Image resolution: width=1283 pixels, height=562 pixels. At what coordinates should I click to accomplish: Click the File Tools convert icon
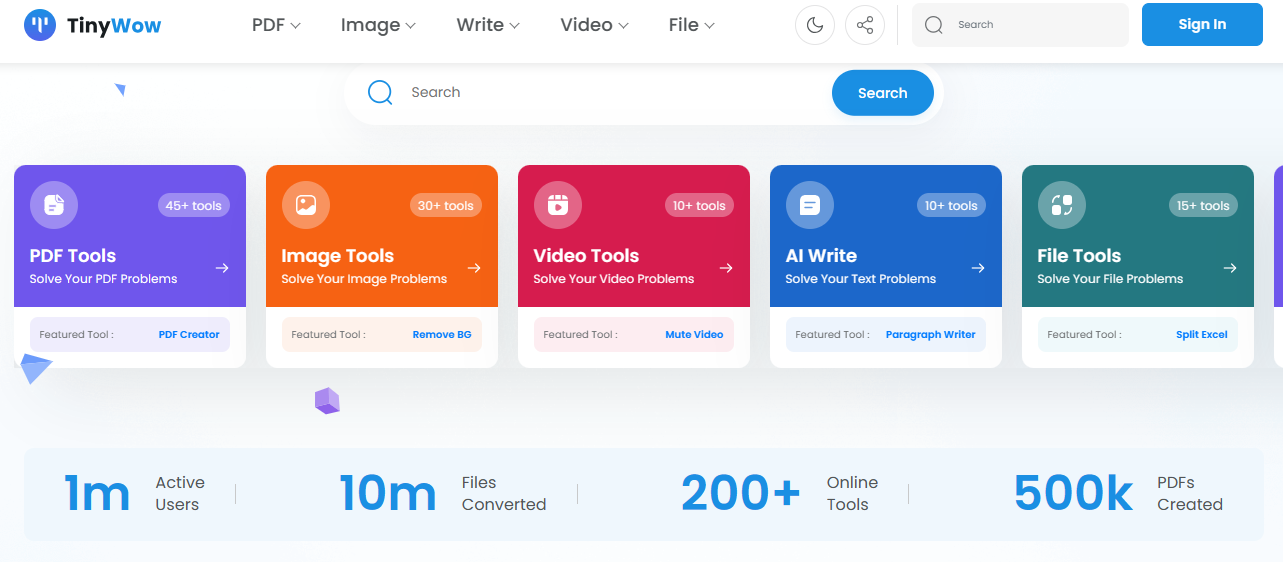coord(1062,205)
